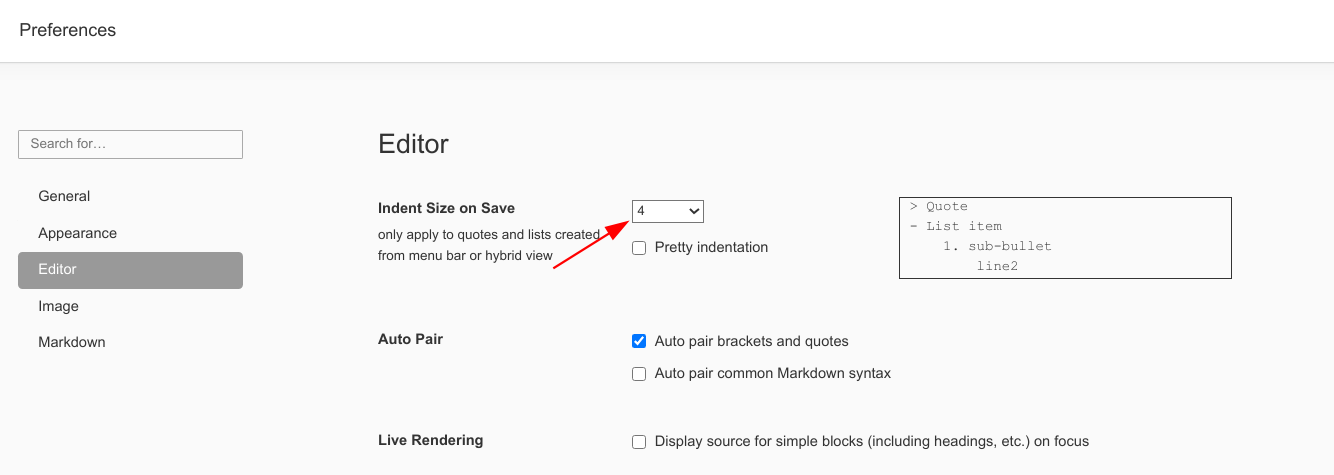The height and width of the screenshot is (475, 1334).
Task: Select the Editor section in sidebar
Action: (130, 270)
